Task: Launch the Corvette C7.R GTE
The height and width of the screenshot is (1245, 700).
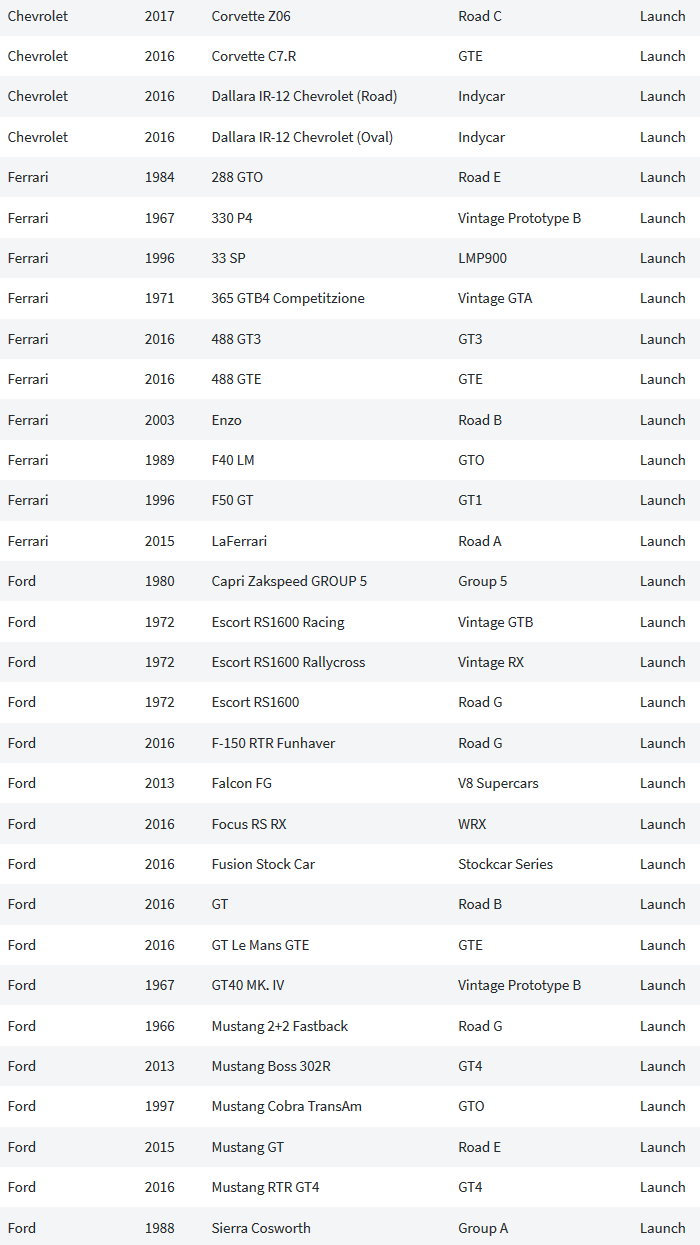Action: point(662,56)
